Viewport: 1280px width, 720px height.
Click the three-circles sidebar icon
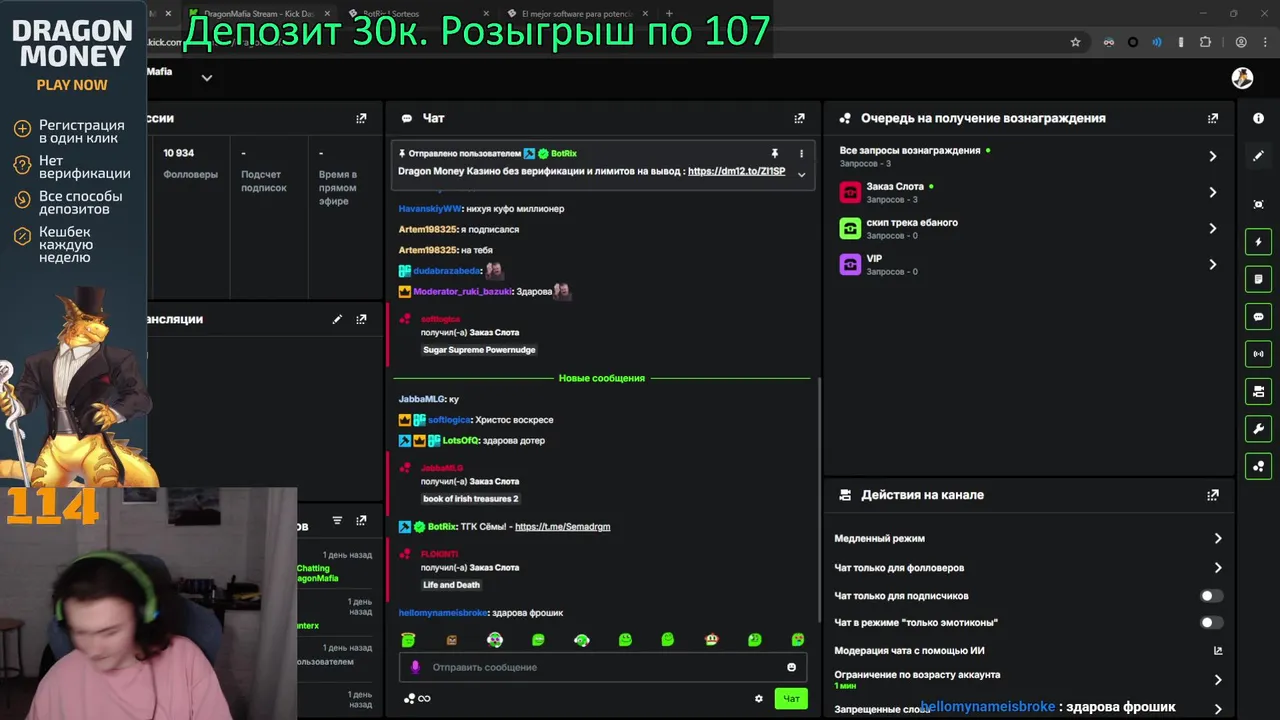1259,466
